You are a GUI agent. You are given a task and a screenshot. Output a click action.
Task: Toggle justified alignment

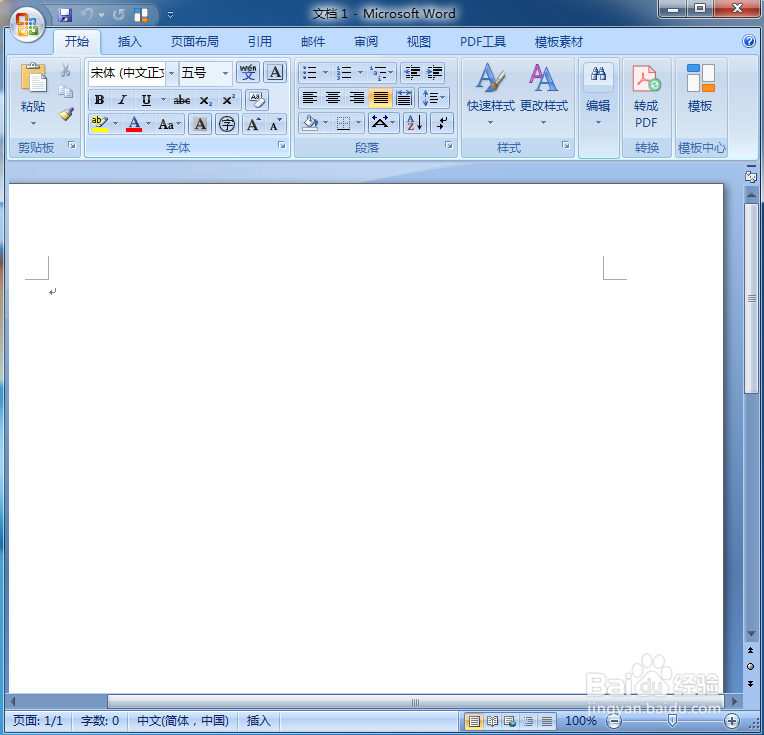pos(381,98)
